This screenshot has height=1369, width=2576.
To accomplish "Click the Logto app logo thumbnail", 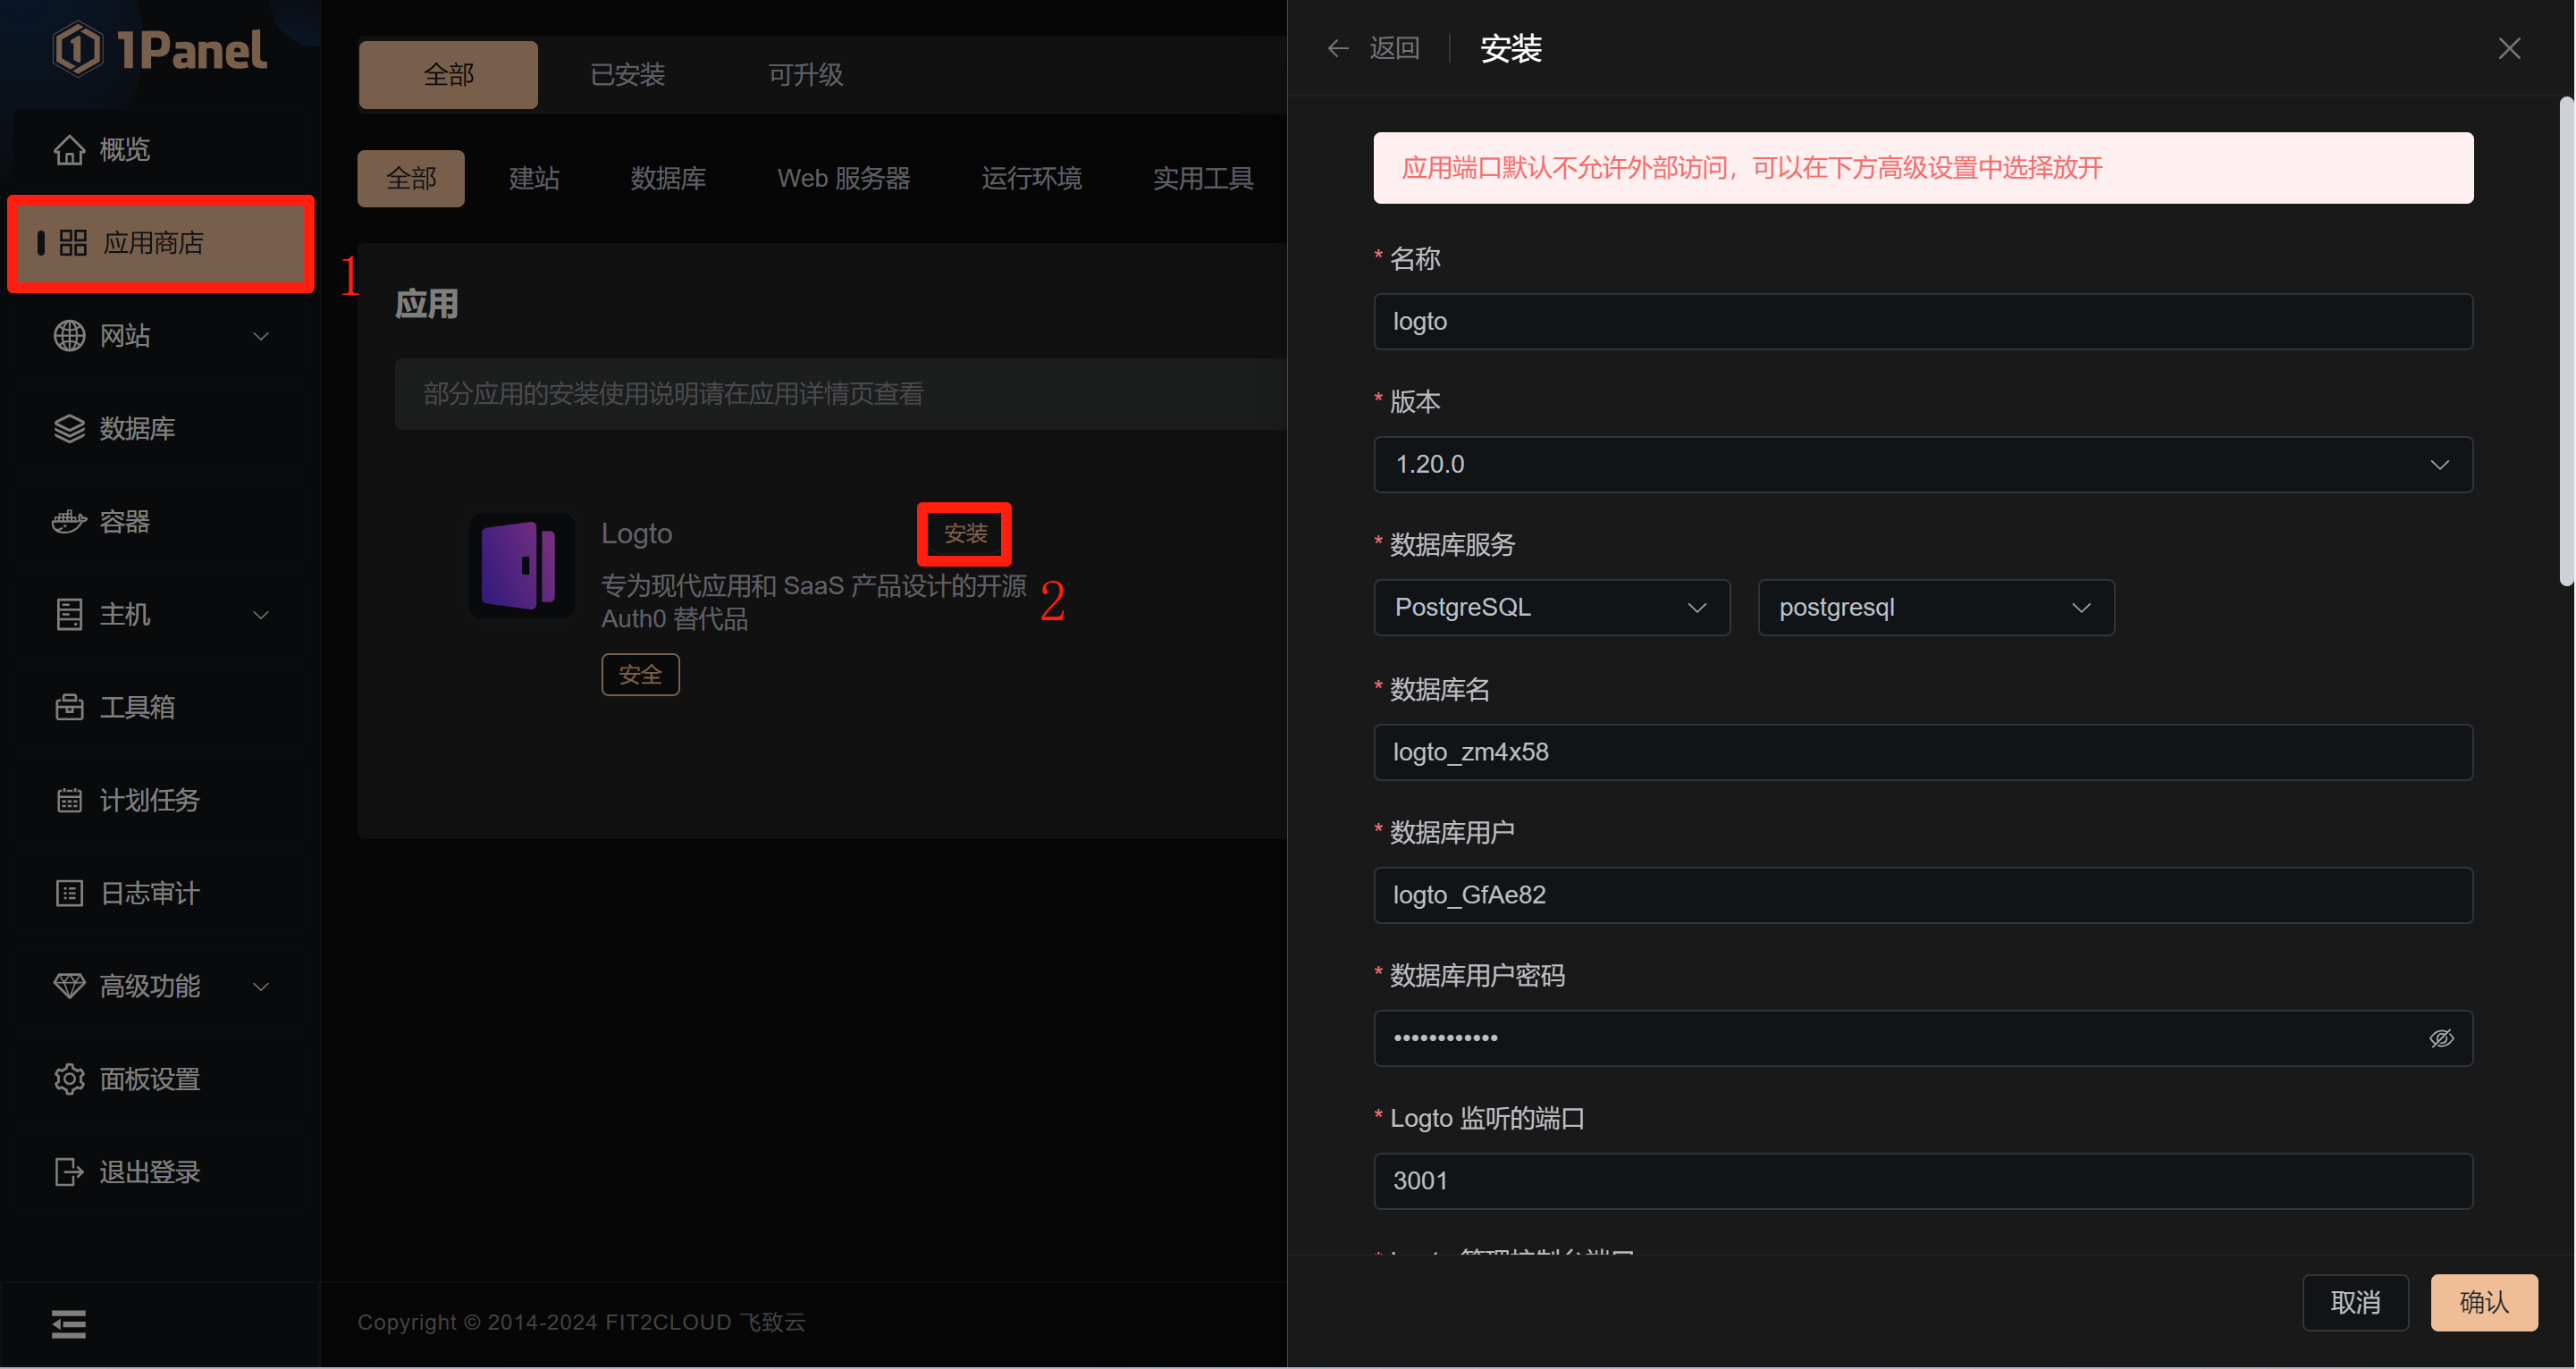I will tap(521, 565).
